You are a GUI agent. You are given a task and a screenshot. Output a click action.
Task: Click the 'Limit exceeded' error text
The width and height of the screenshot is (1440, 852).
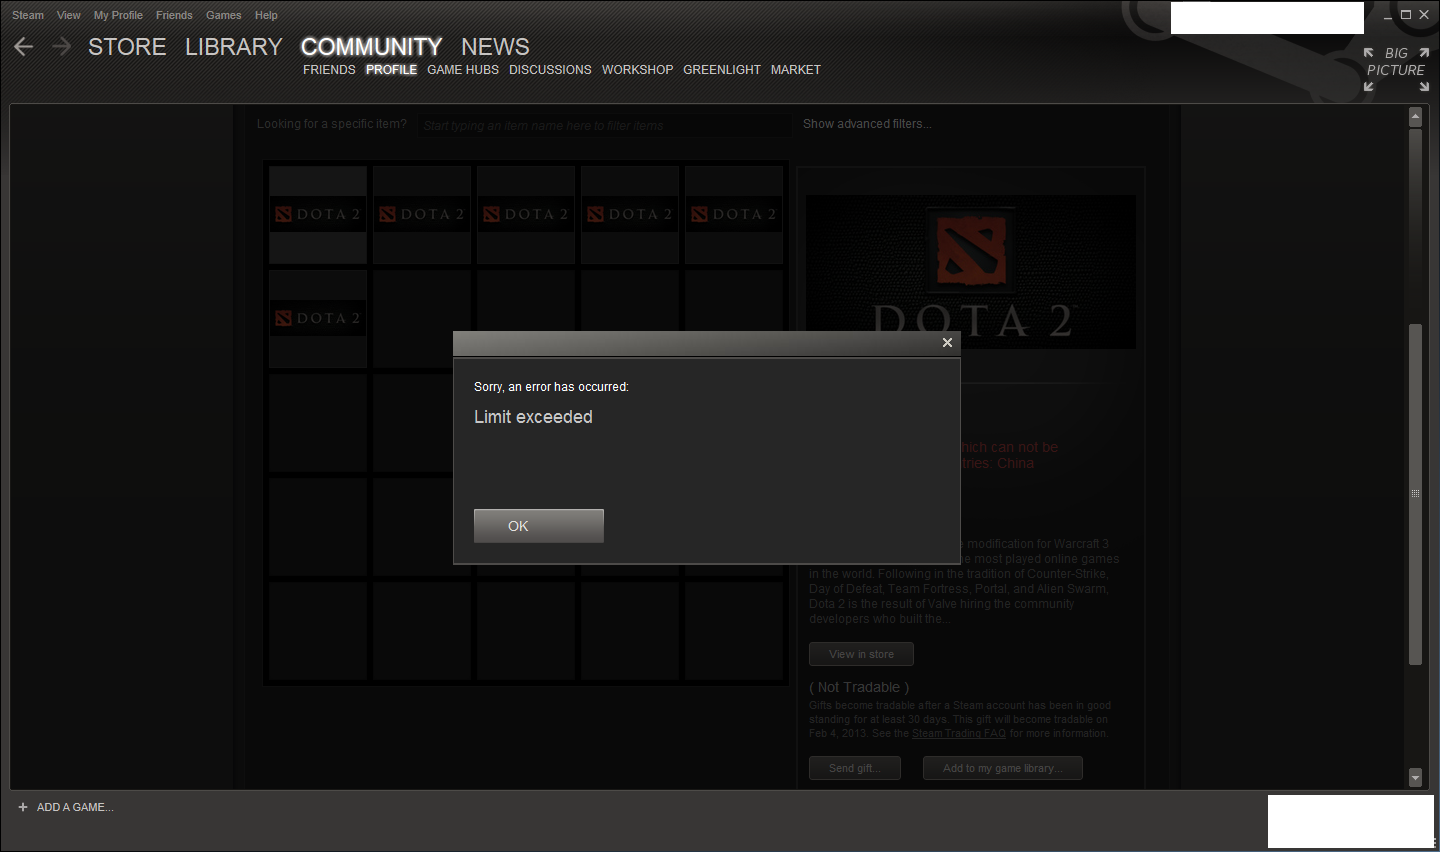pos(533,417)
